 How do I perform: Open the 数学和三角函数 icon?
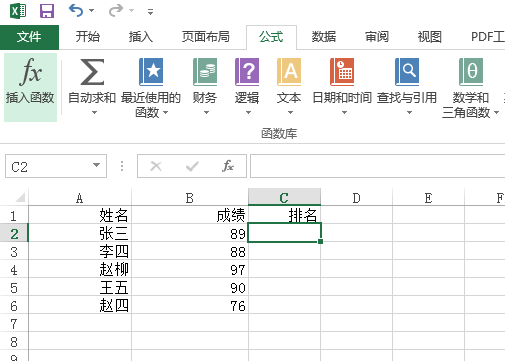(471, 72)
